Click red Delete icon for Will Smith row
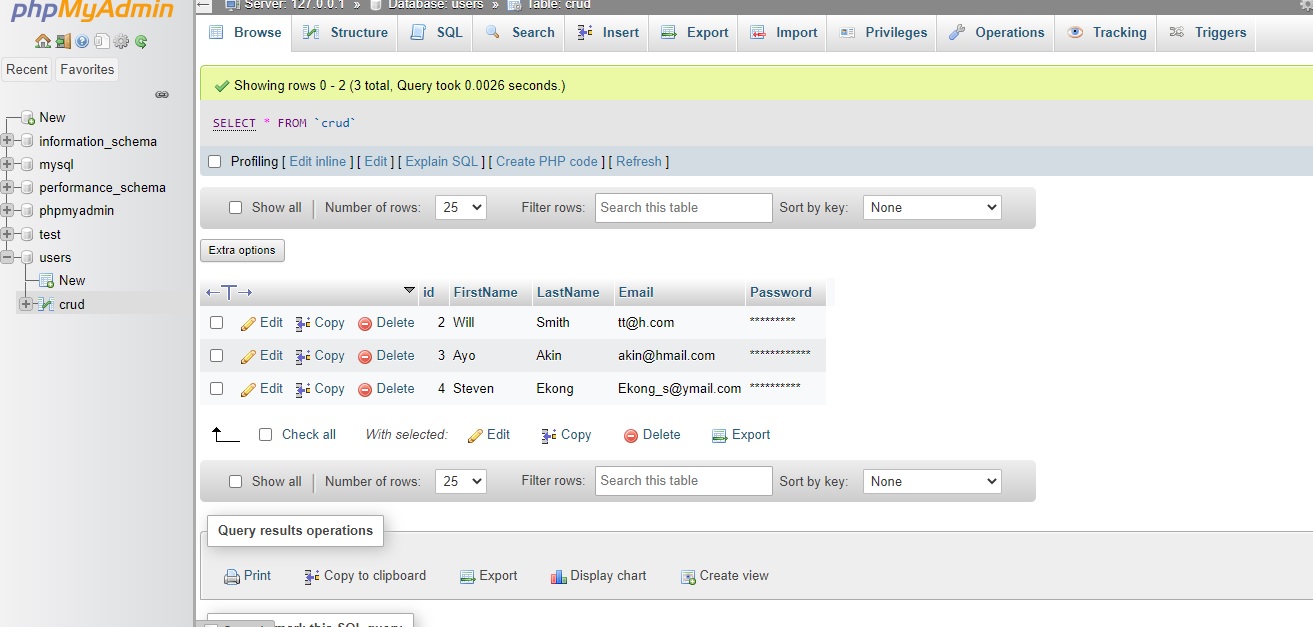This screenshot has height=627, width=1313. (x=365, y=323)
